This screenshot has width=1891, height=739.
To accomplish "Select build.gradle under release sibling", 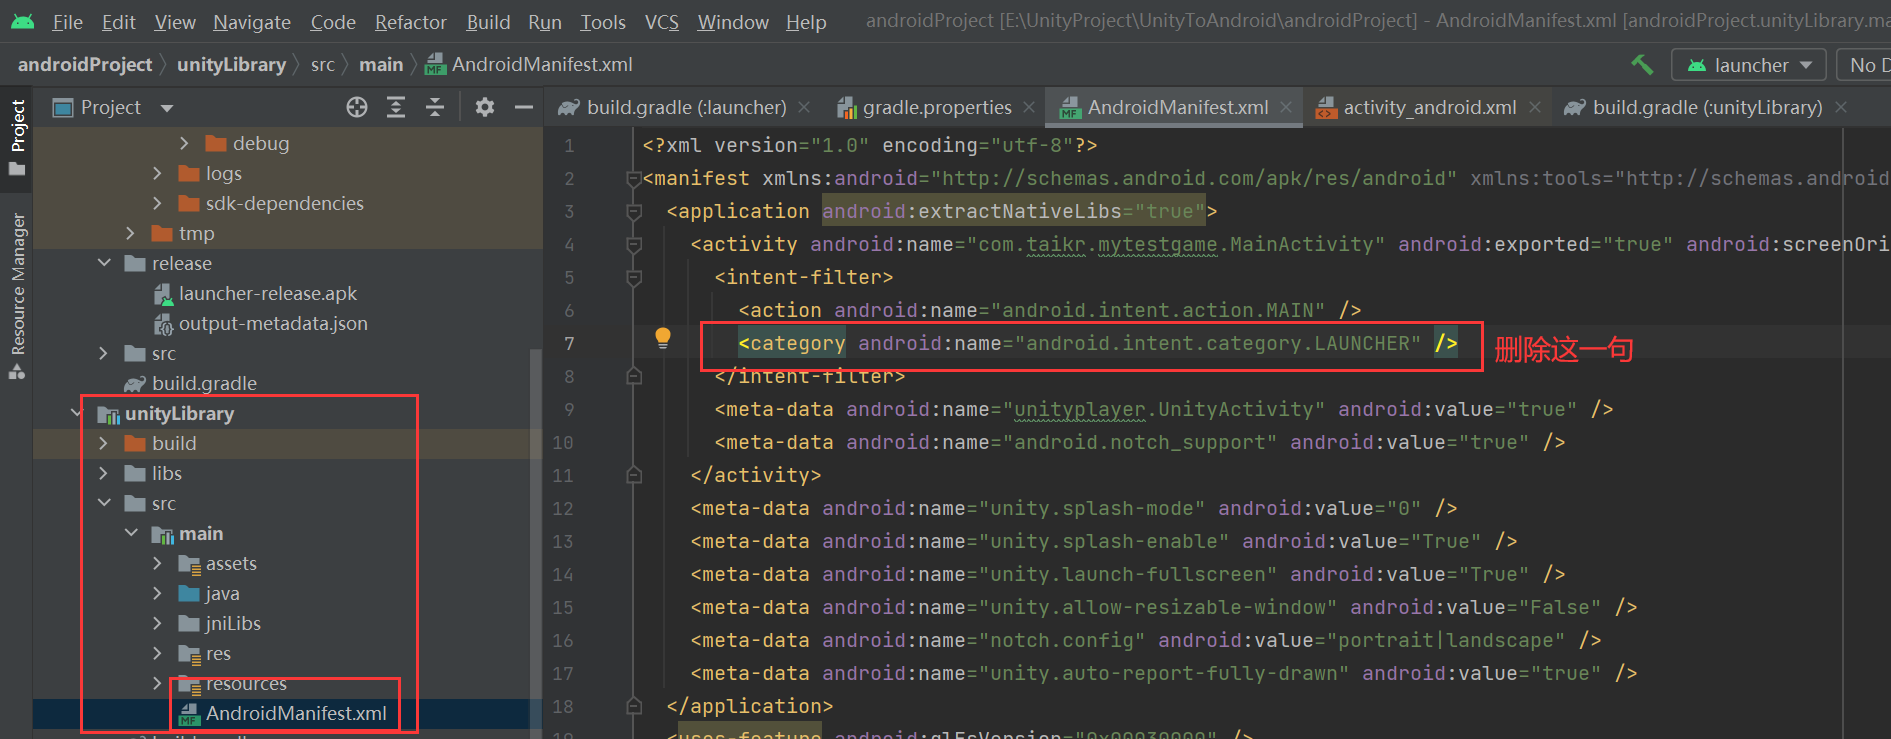I will click(x=204, y=384).
